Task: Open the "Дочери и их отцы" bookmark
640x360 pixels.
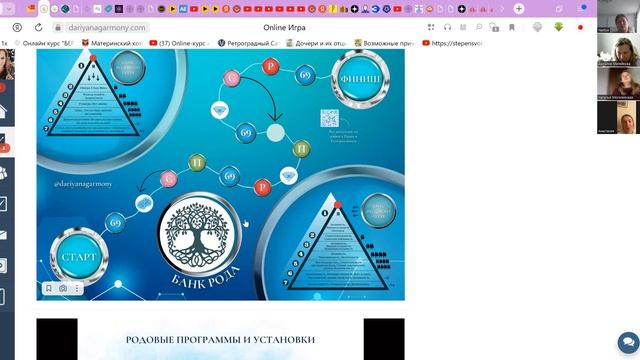Action: (316, 43)
